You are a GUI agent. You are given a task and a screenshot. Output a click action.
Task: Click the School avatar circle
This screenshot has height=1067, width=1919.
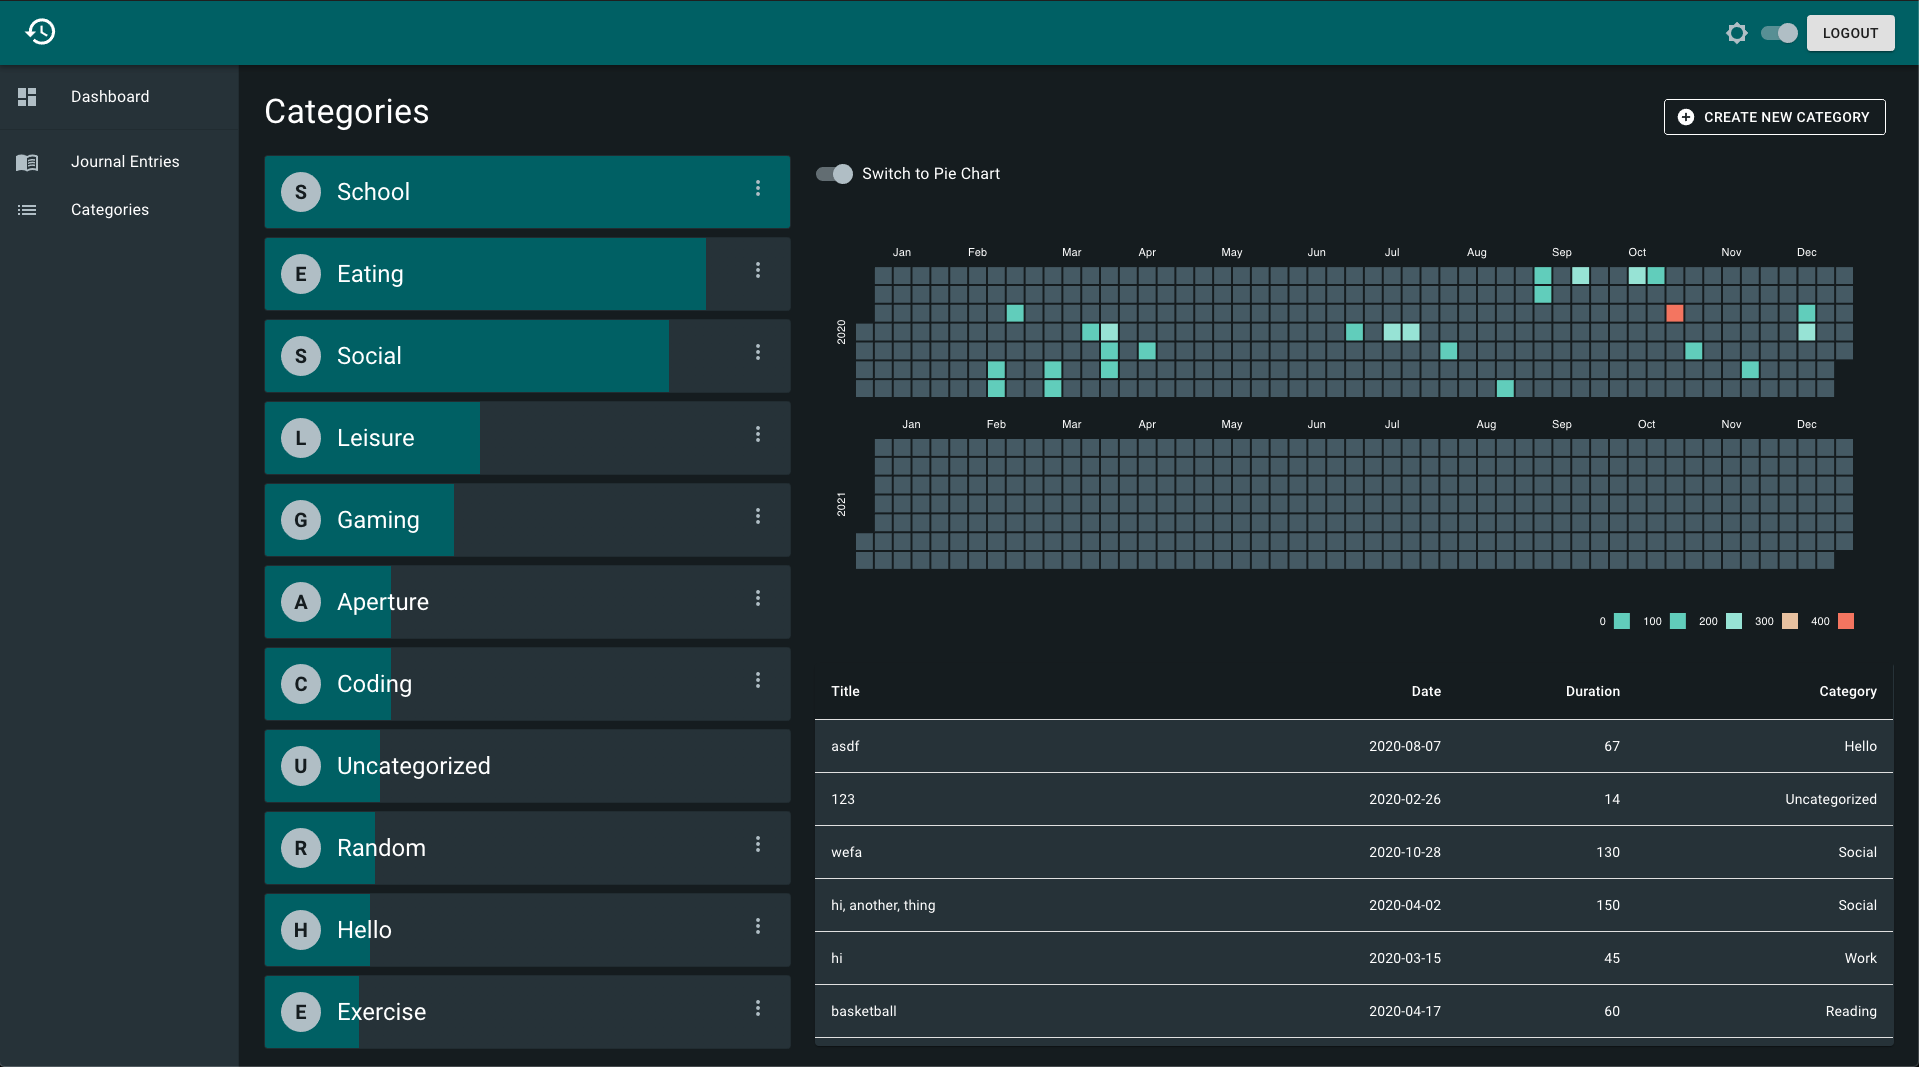click(301, 192)
